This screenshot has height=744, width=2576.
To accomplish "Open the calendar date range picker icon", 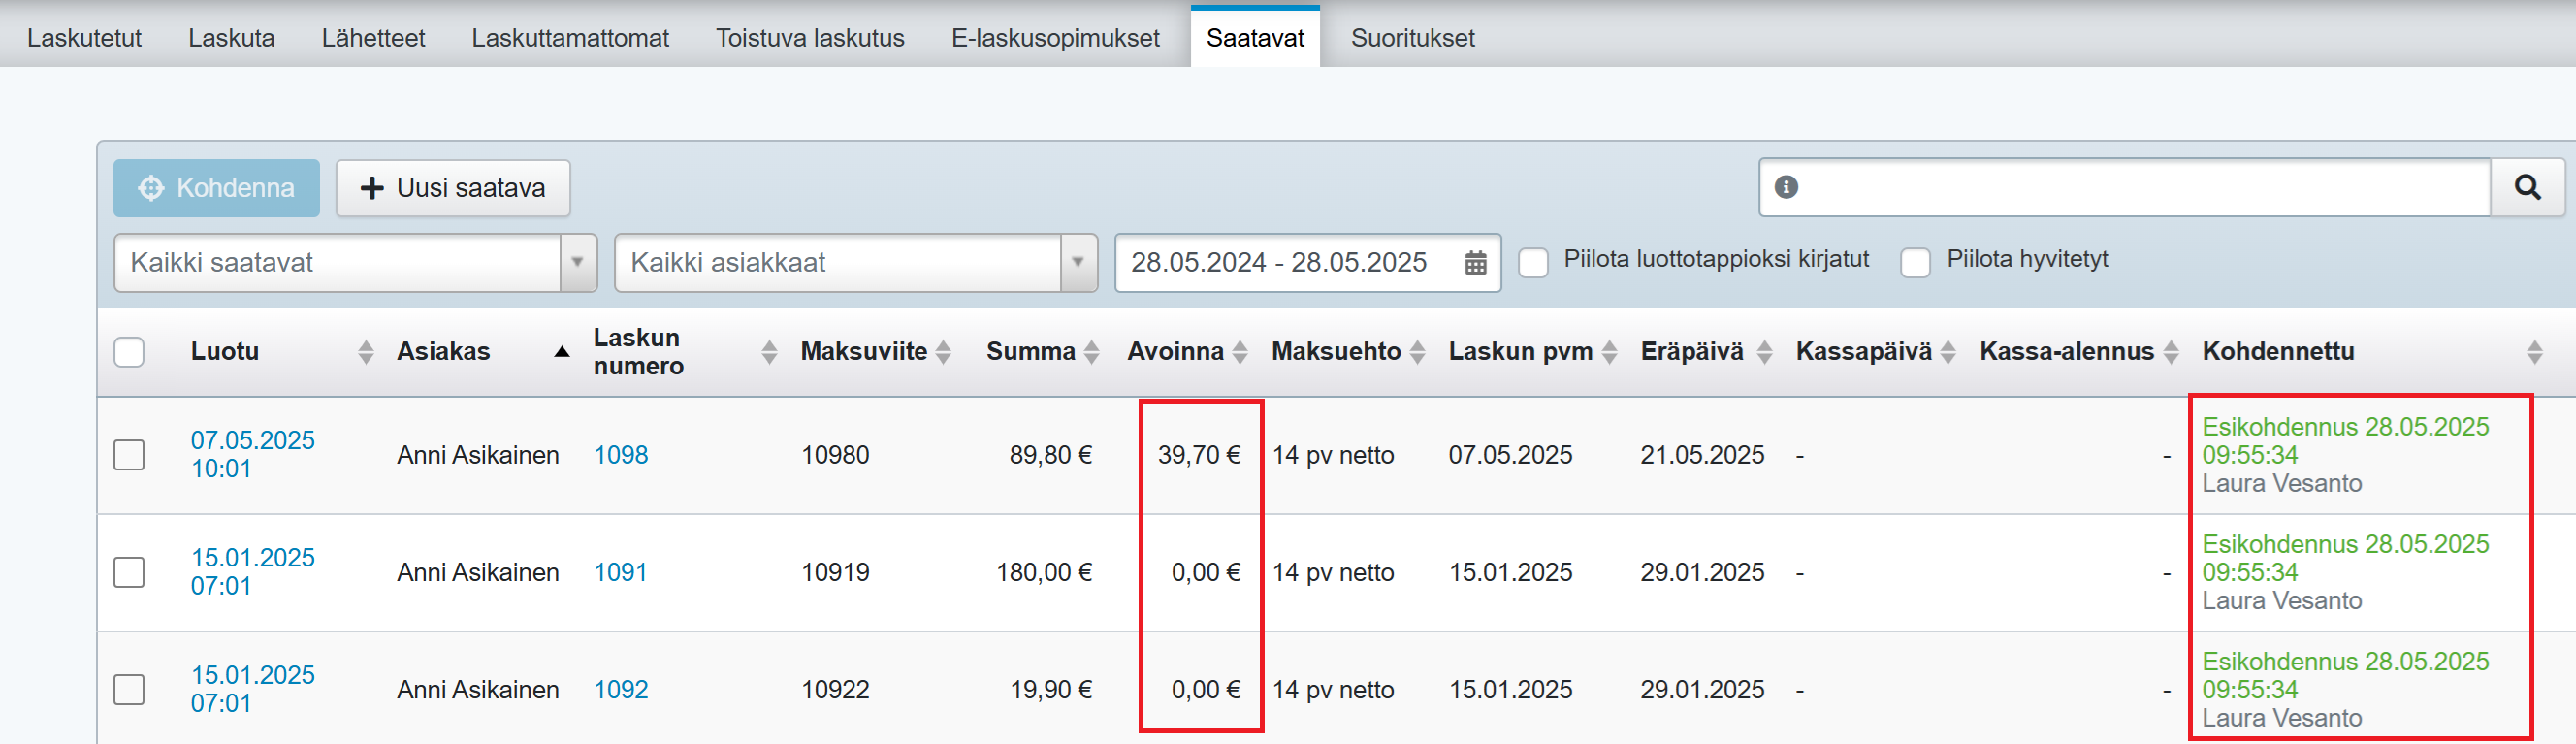I will point(1475,263).
